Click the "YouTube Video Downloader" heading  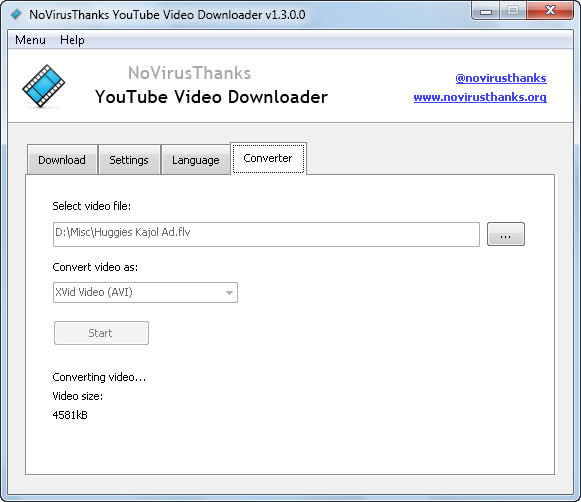(211, 97)
